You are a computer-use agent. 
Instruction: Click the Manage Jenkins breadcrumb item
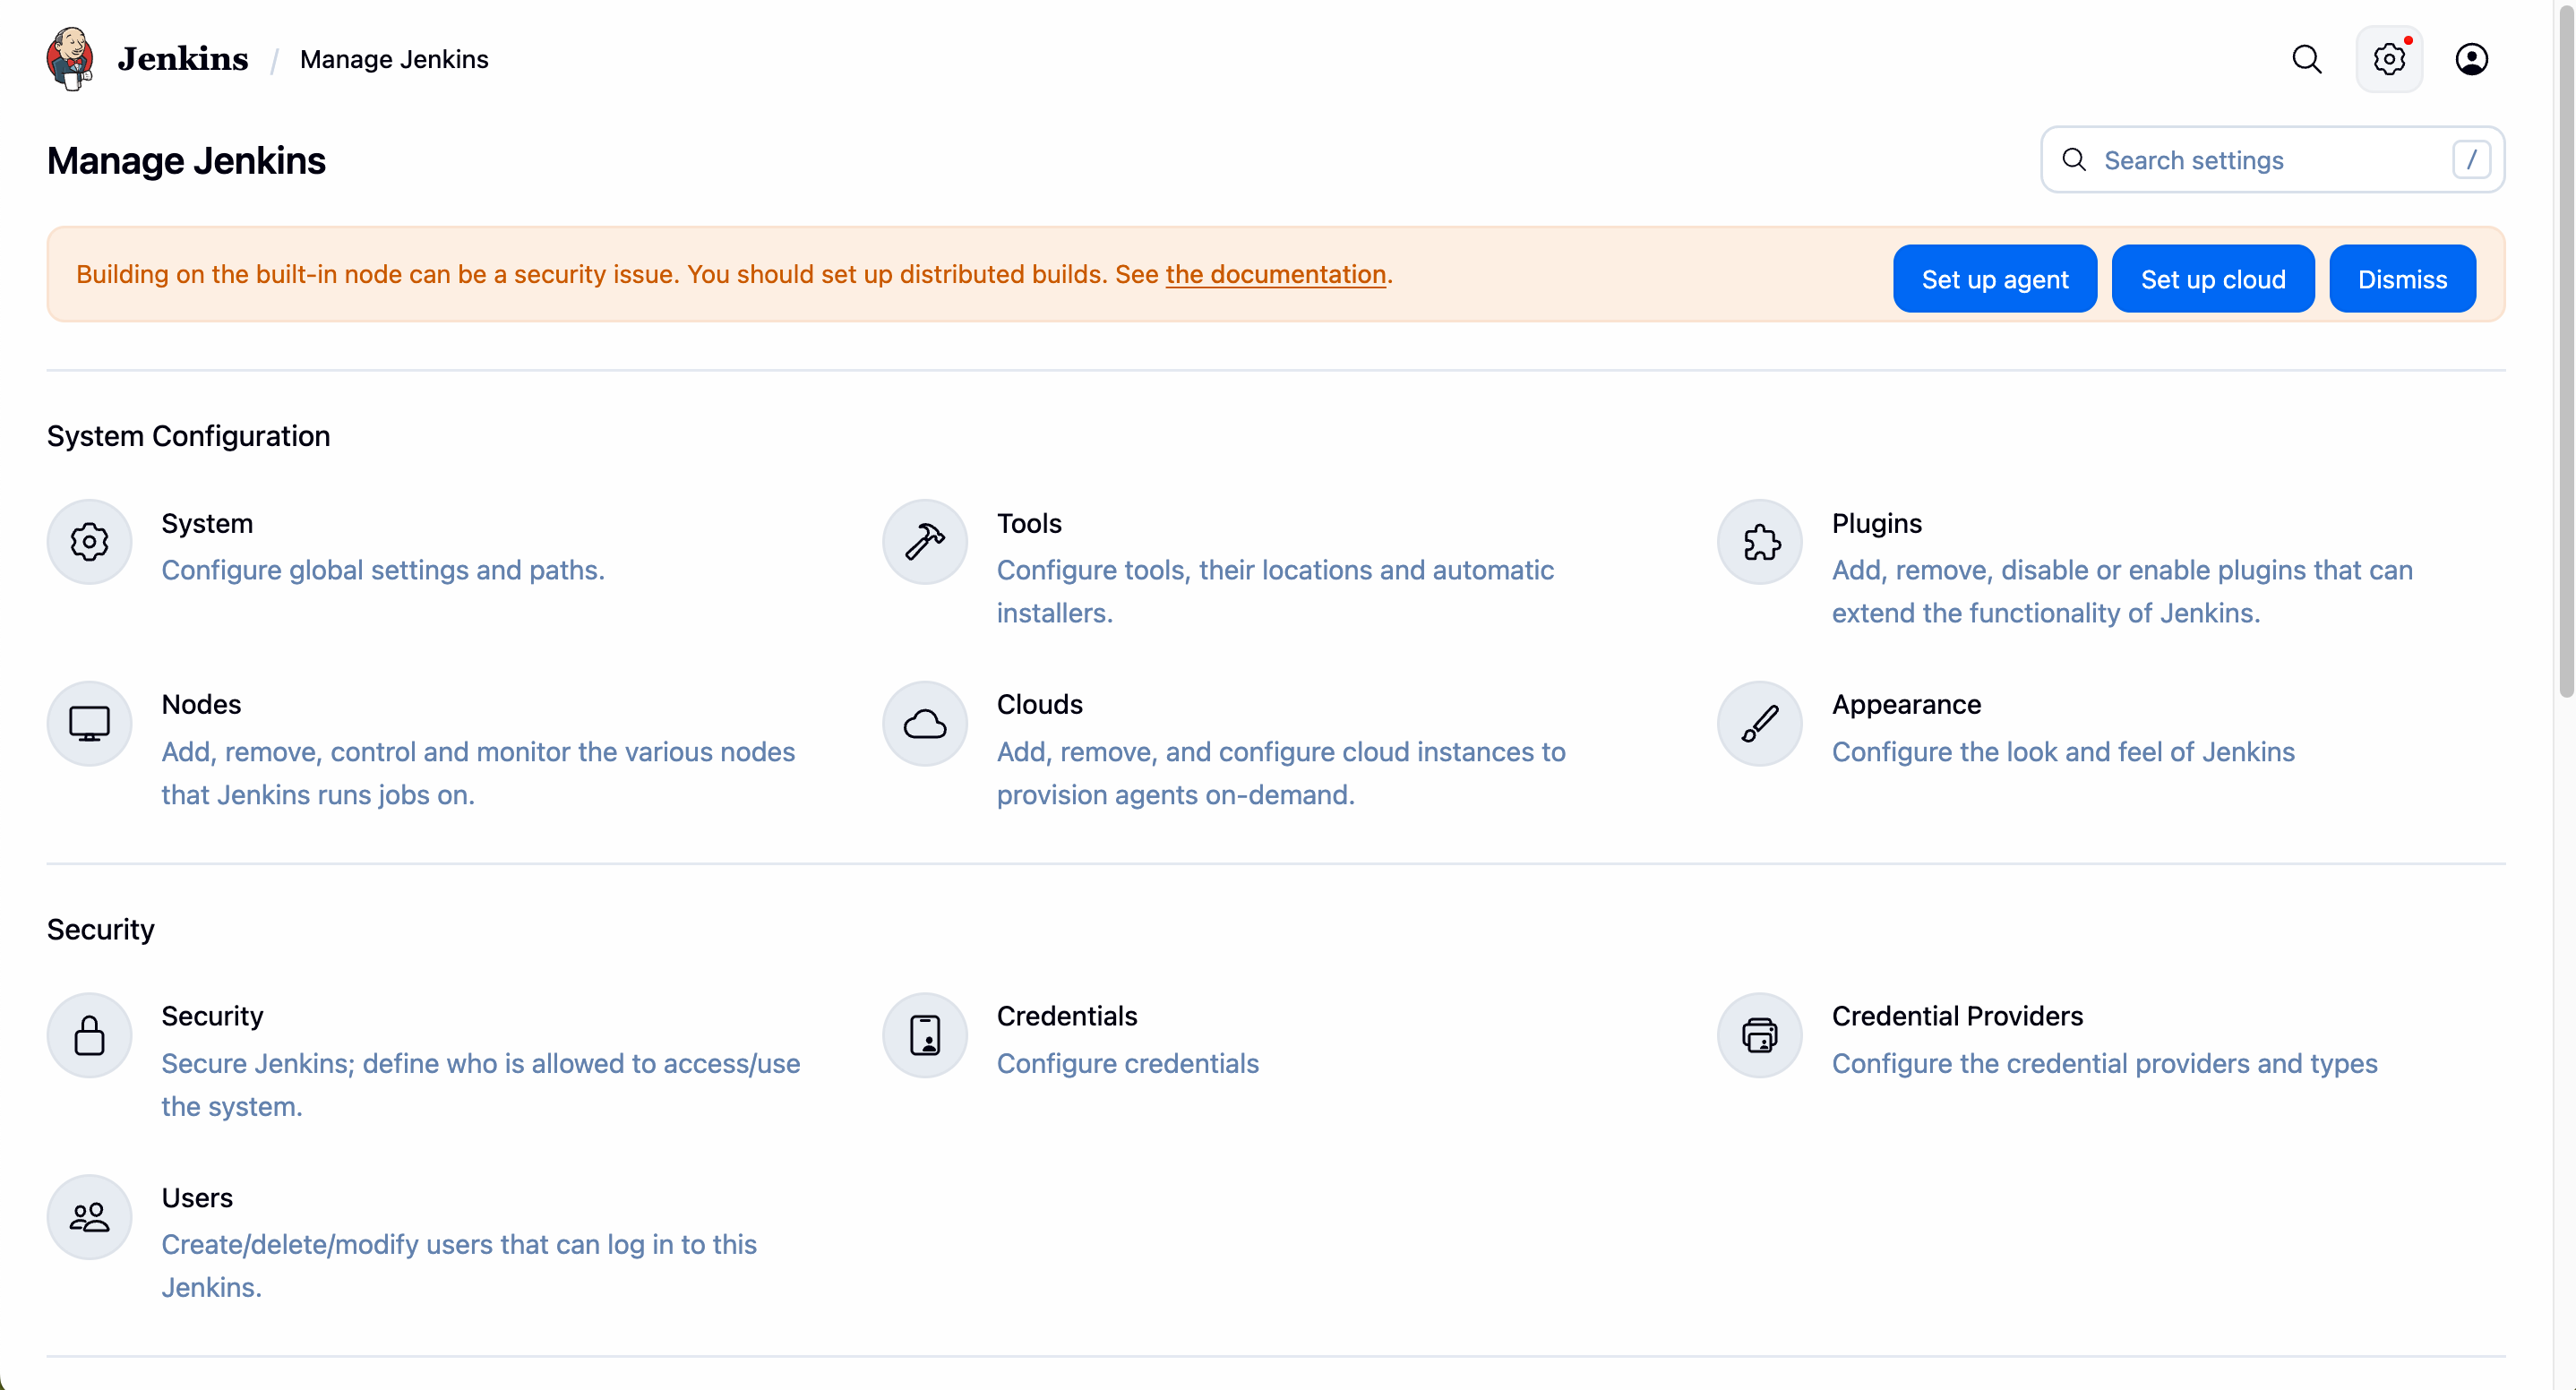pos(394,59)
